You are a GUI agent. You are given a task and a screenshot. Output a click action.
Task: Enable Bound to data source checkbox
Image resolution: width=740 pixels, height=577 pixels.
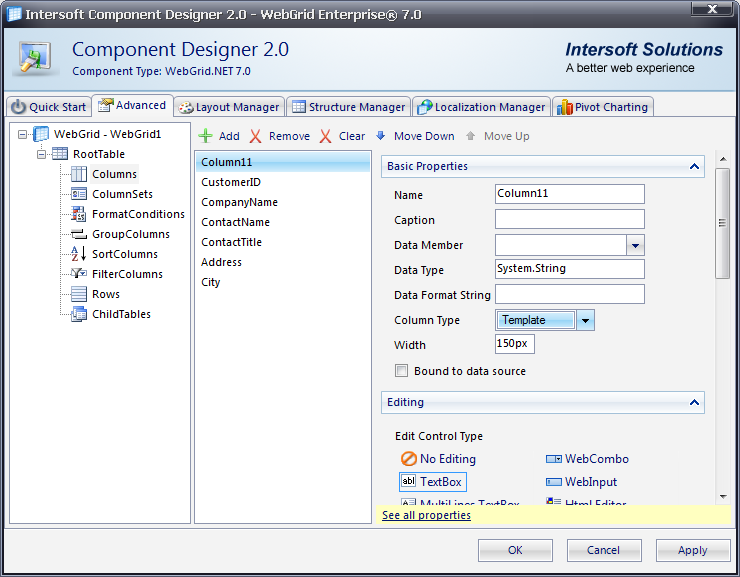(402, 371)
